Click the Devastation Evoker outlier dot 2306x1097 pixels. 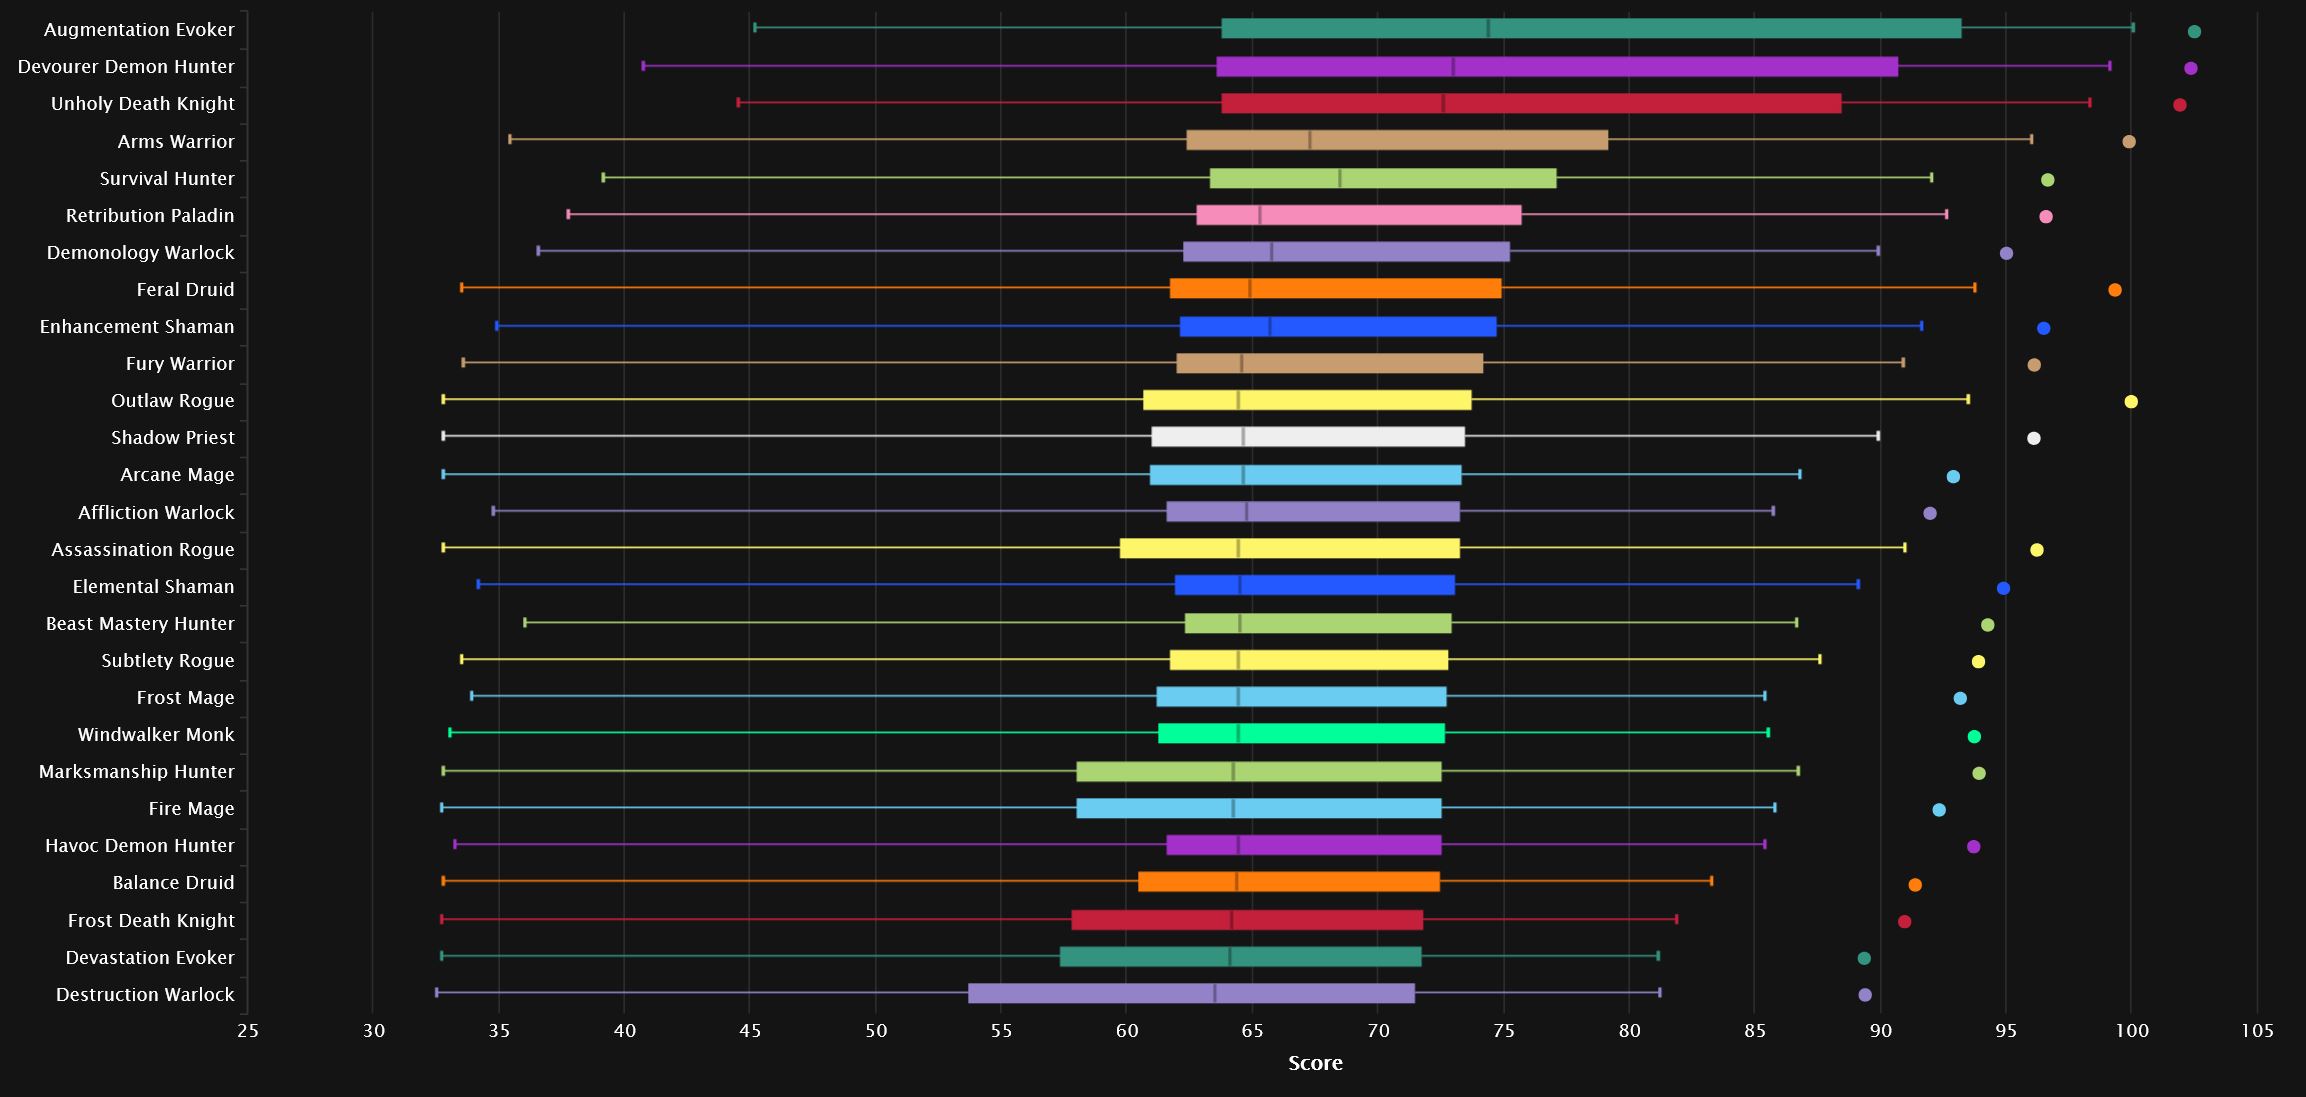(1864, 959)
